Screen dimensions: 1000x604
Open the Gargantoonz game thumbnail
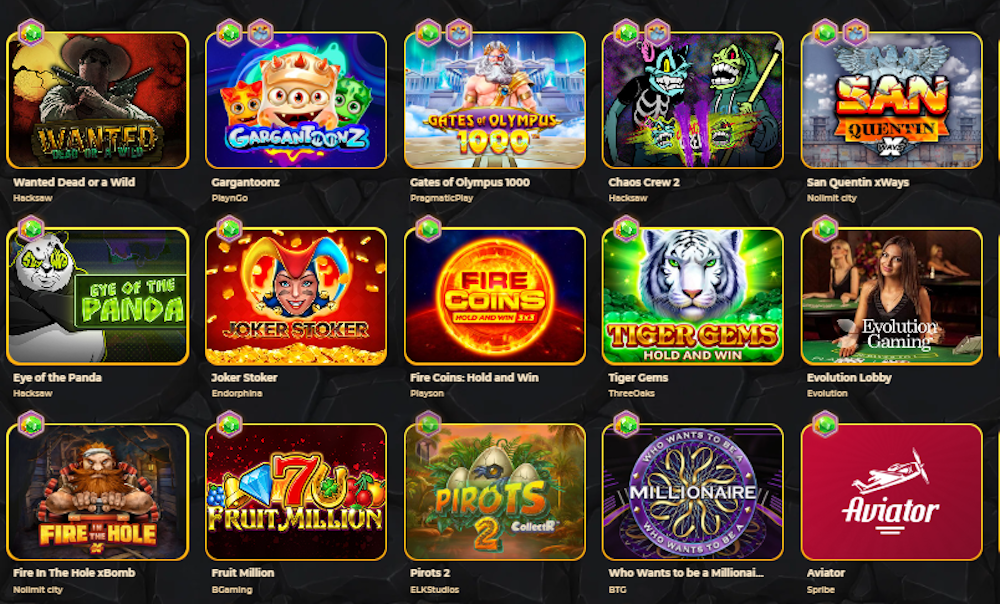pyautogui.click(x=296, y=100)
